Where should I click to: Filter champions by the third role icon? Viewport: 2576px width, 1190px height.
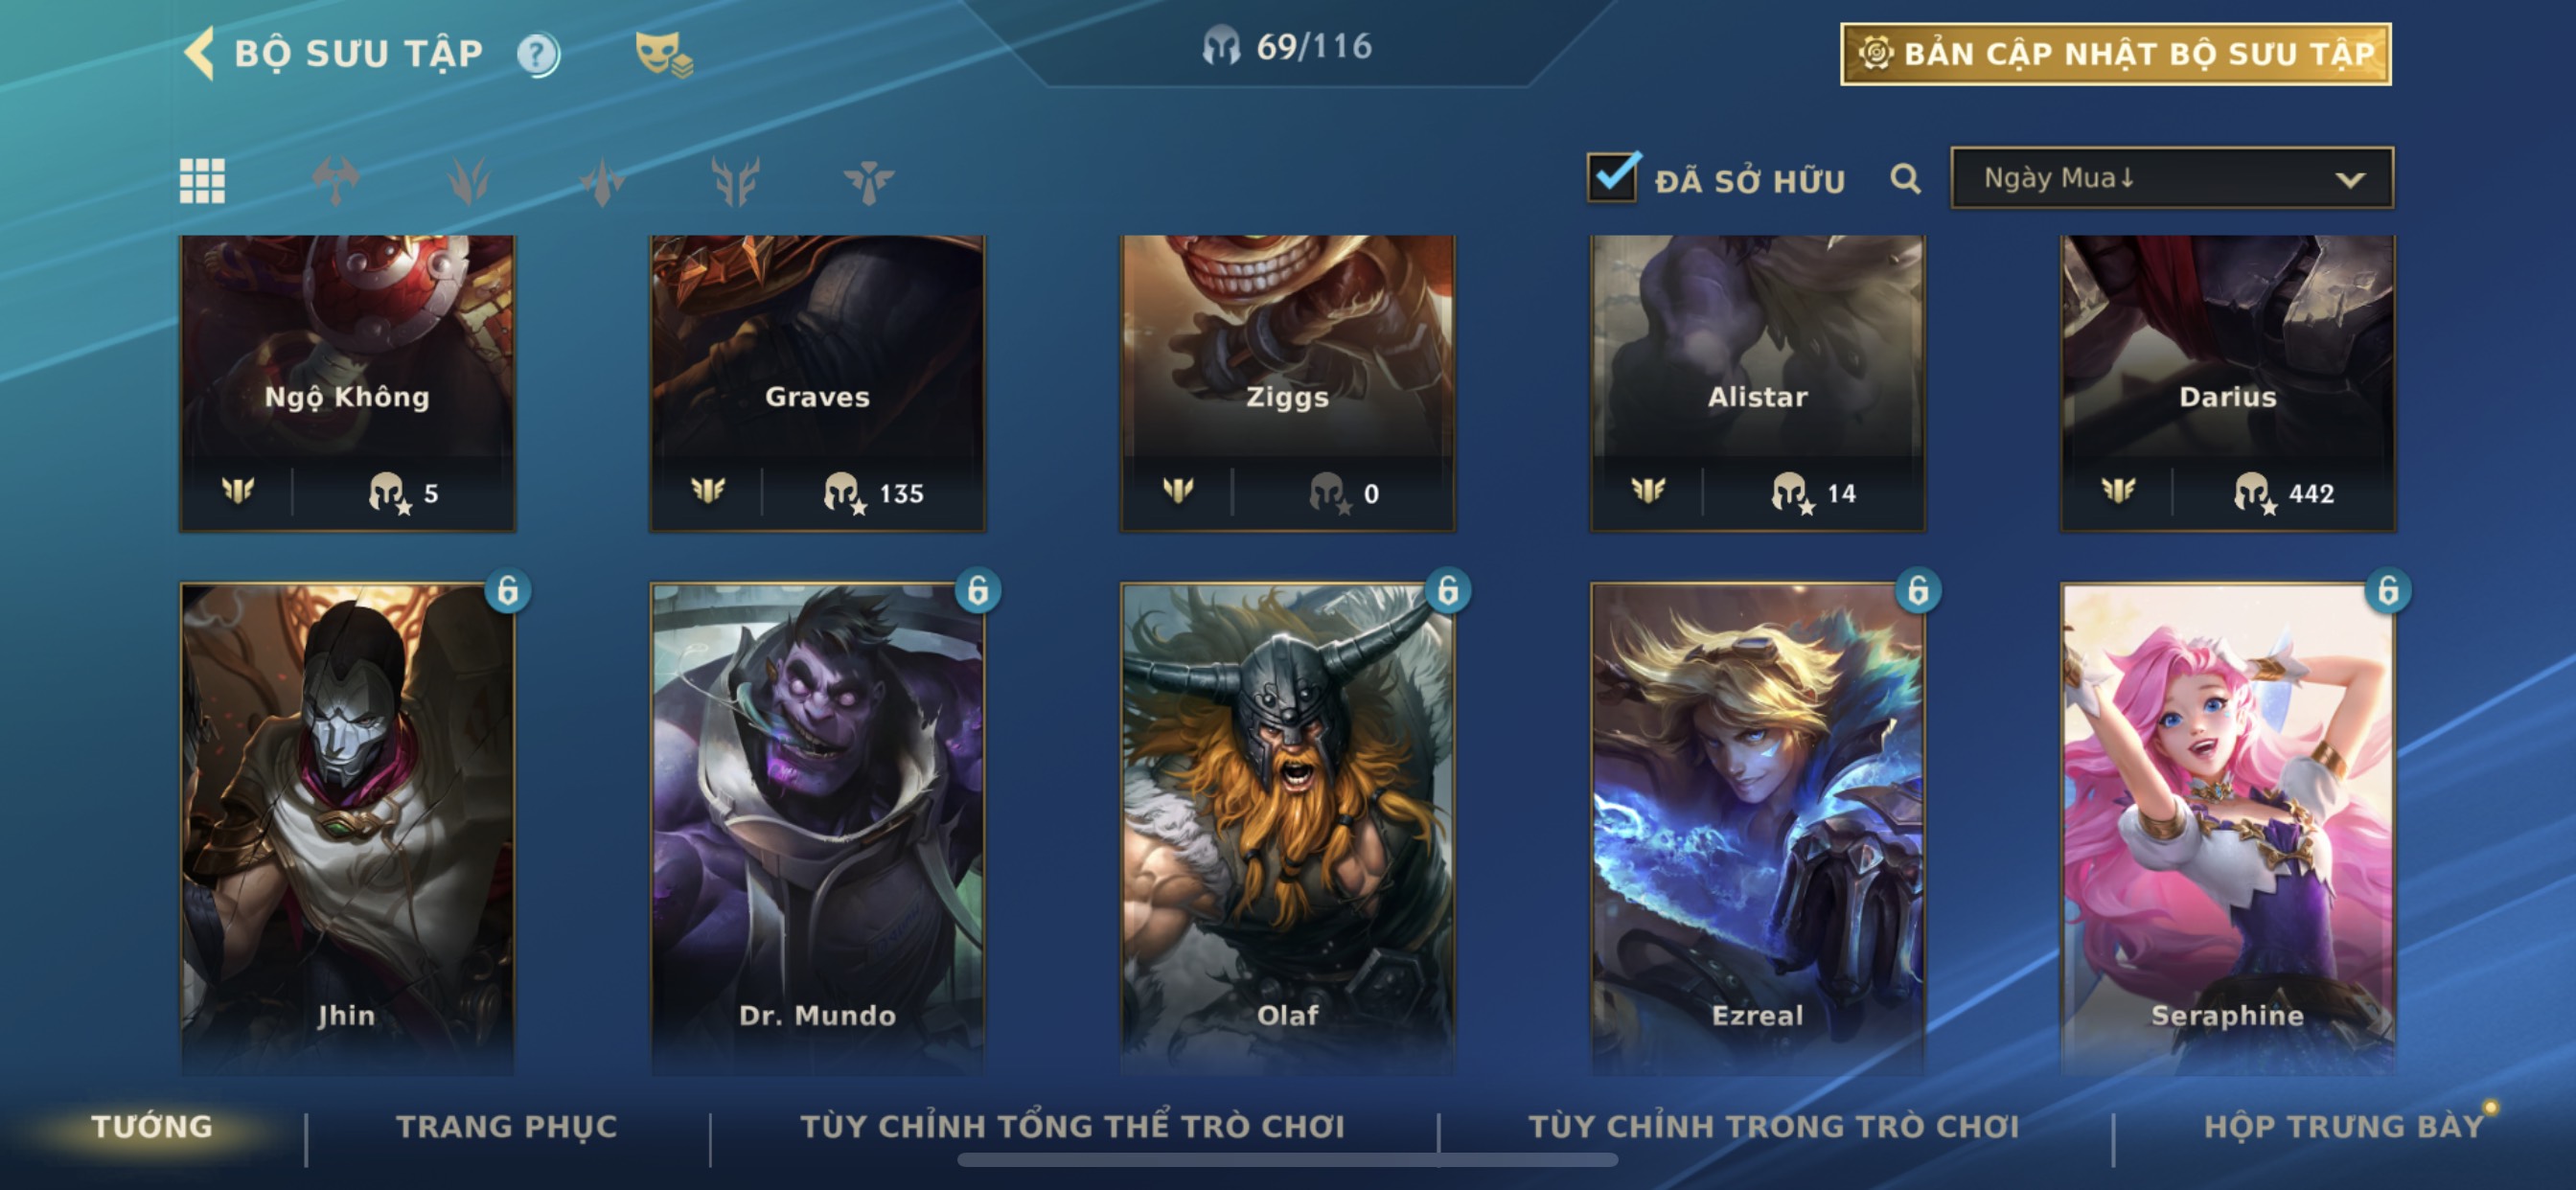[x=602, y=181]
